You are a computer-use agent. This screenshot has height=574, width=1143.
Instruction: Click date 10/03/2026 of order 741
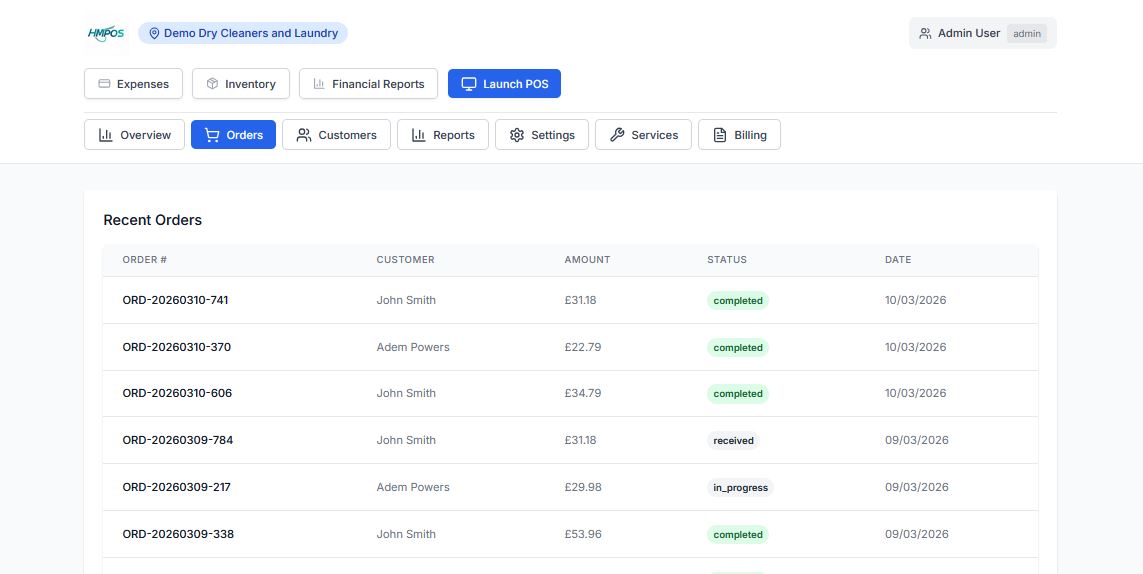[916, 300]
